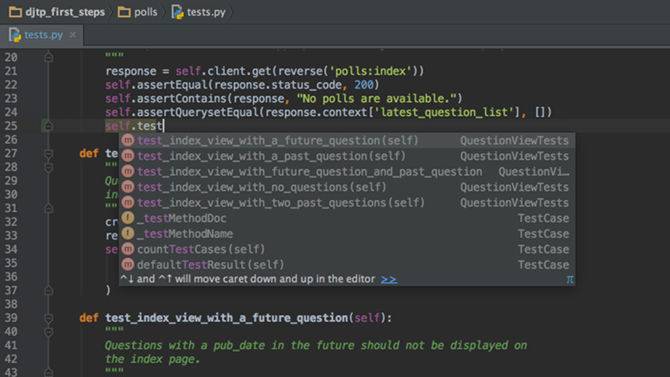Click method icon beside test_index_view_with_two_past_questions
This screenshot has height=377, width=670.
128,202
